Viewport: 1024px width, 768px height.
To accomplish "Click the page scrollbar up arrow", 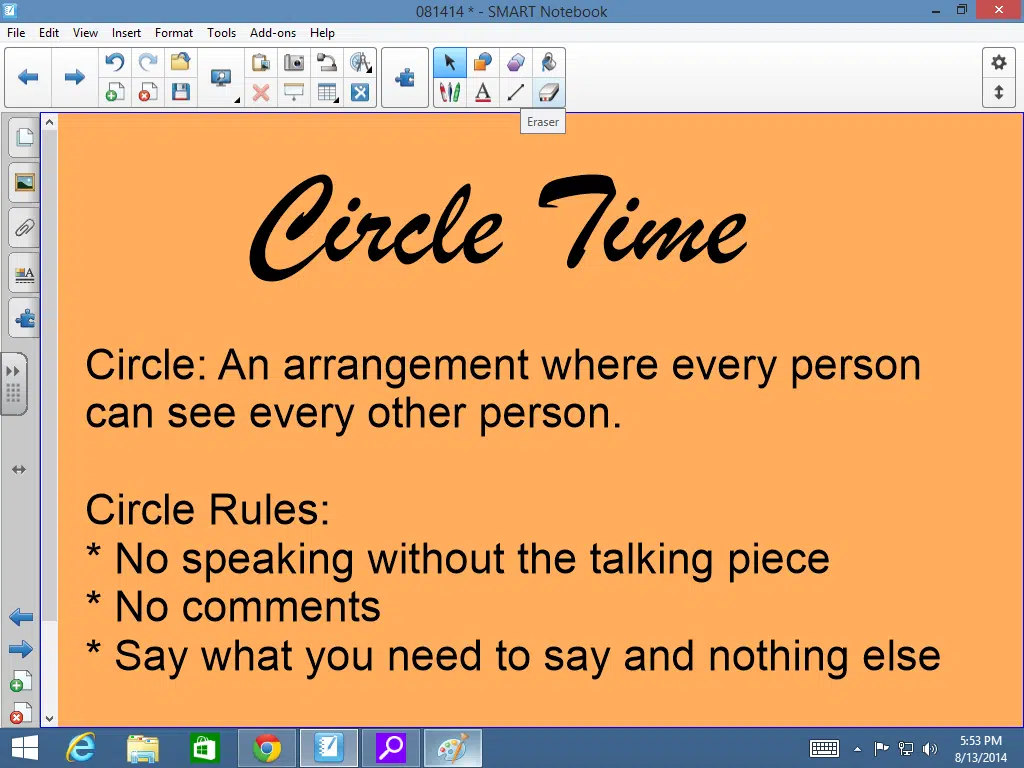I will point(50,122).
